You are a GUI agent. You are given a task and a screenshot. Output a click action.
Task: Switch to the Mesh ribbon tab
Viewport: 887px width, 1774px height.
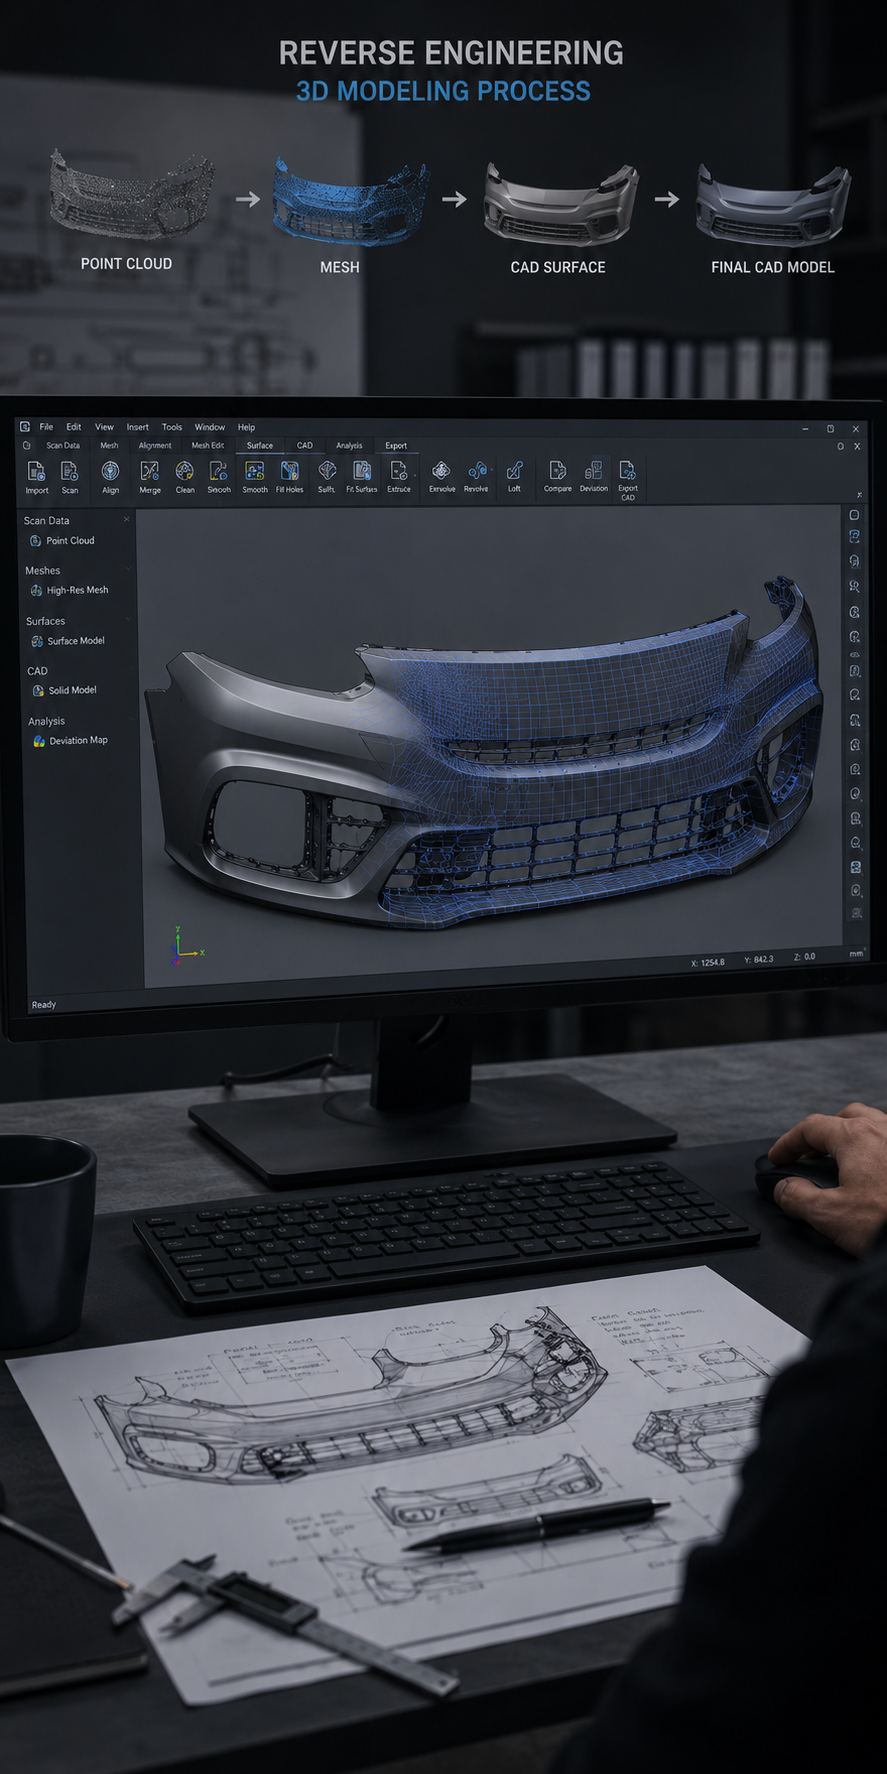109,446
